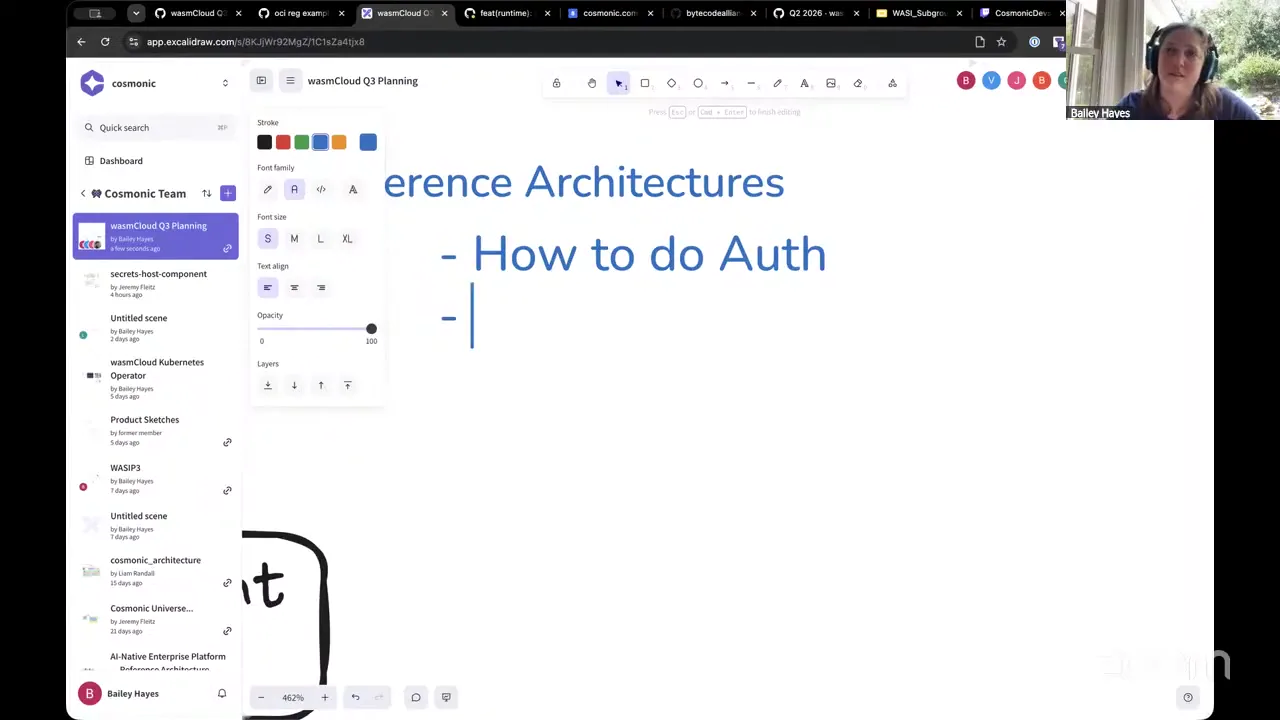Screen dimensions: 1280x720
Task: Click the share link icon on Cosmonic Universe
Action: point(227,631)
